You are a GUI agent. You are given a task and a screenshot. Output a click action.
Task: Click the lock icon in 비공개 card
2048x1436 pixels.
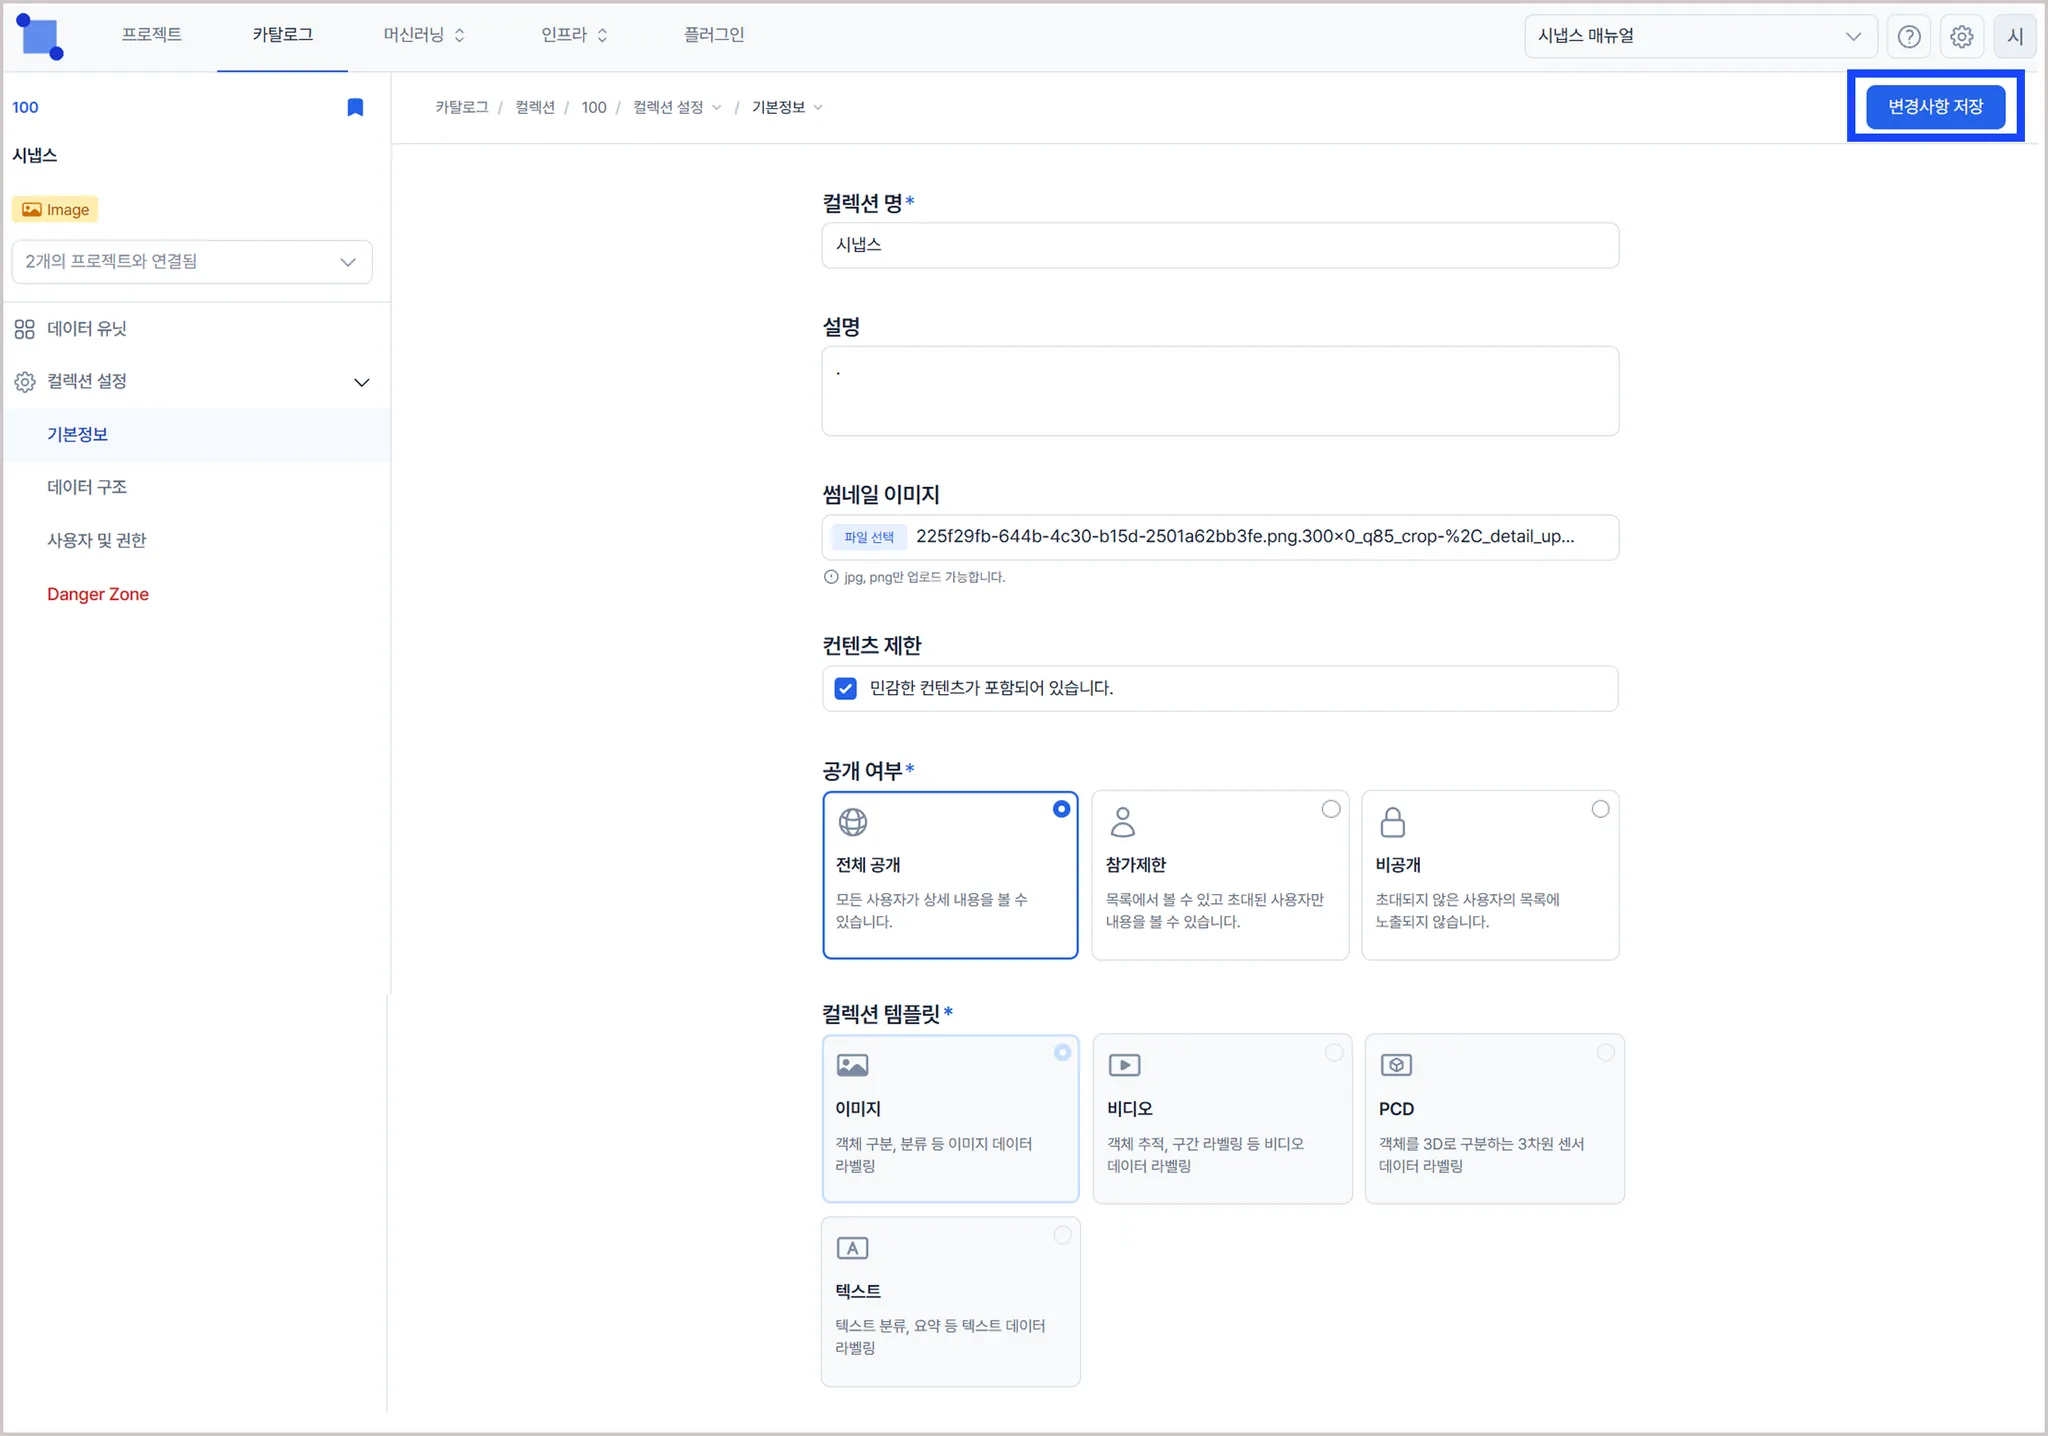(1392, 822)
